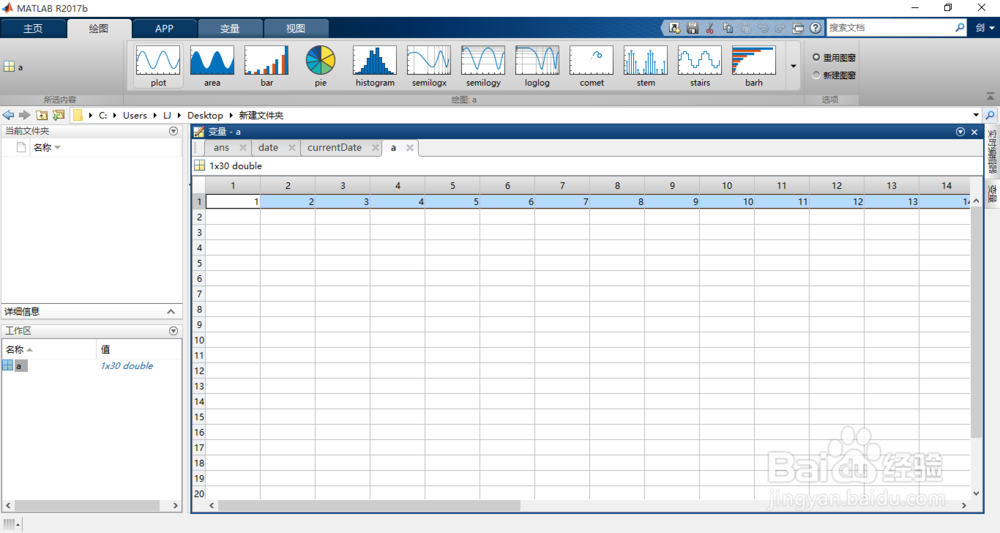Close the ans variable tab
The image size is (1000, 533).
(242, 147)
